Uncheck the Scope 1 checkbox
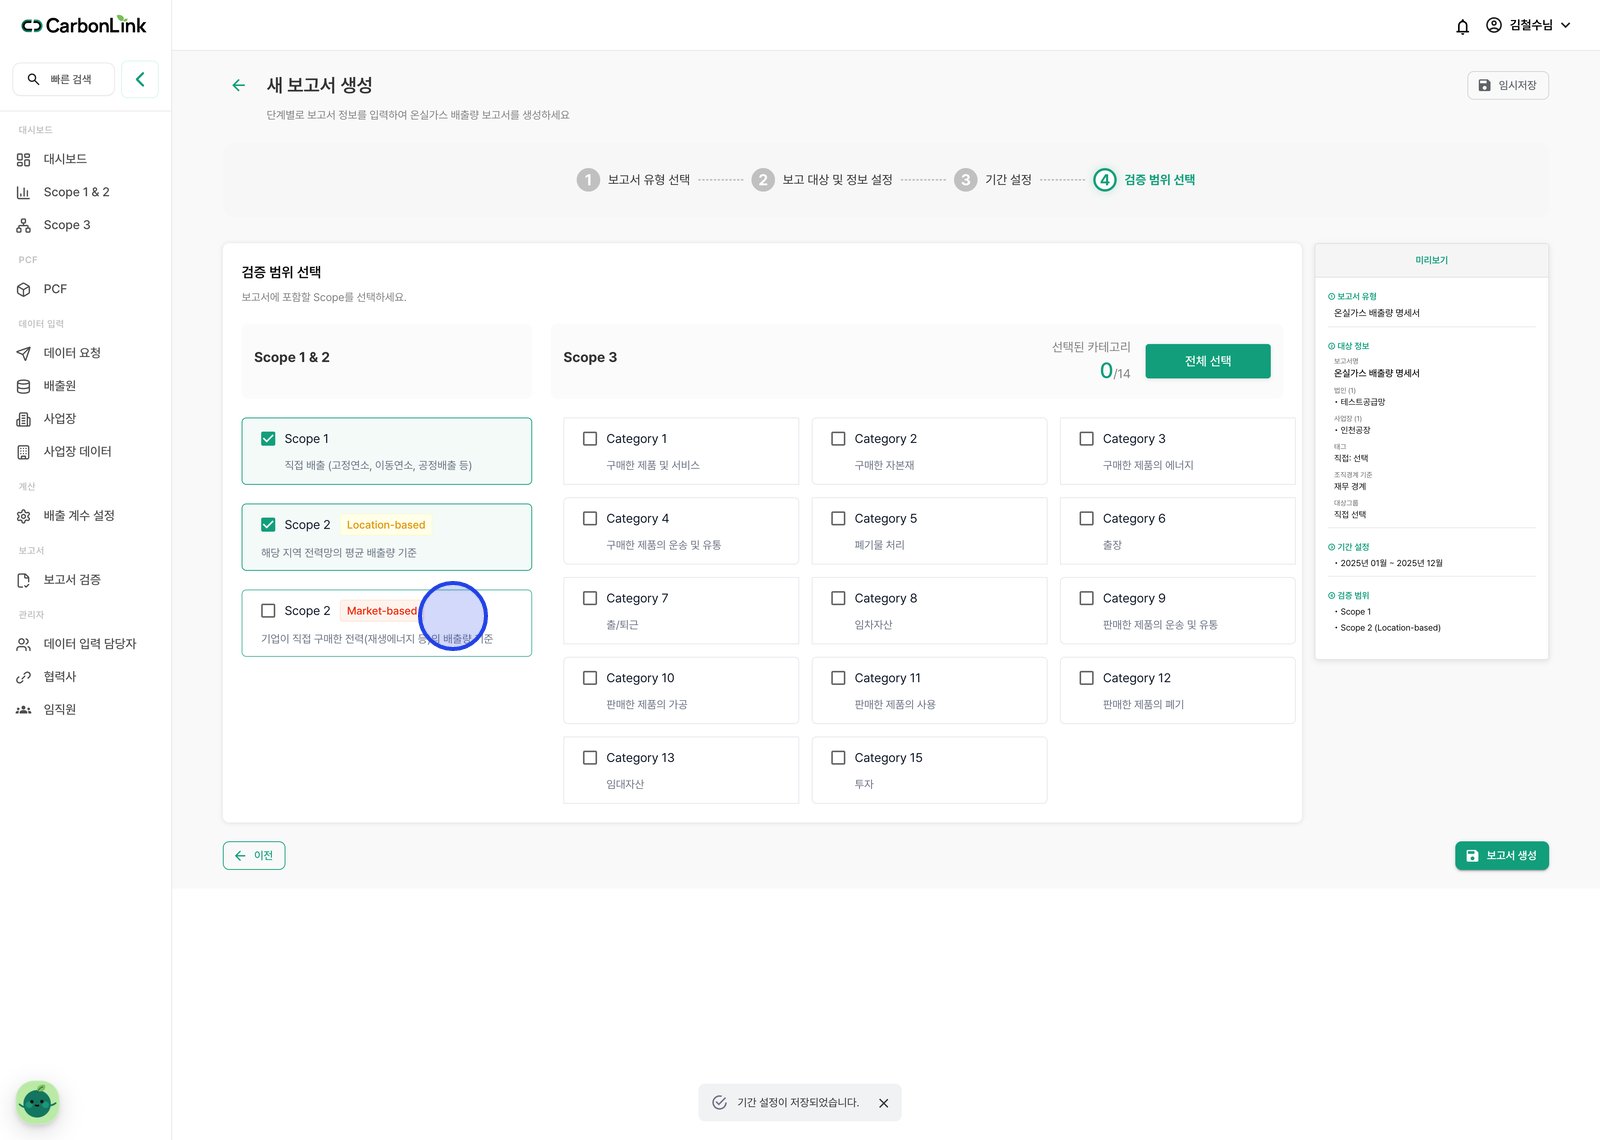This screenshot has height=1140, width=1600. pos(268,439)
